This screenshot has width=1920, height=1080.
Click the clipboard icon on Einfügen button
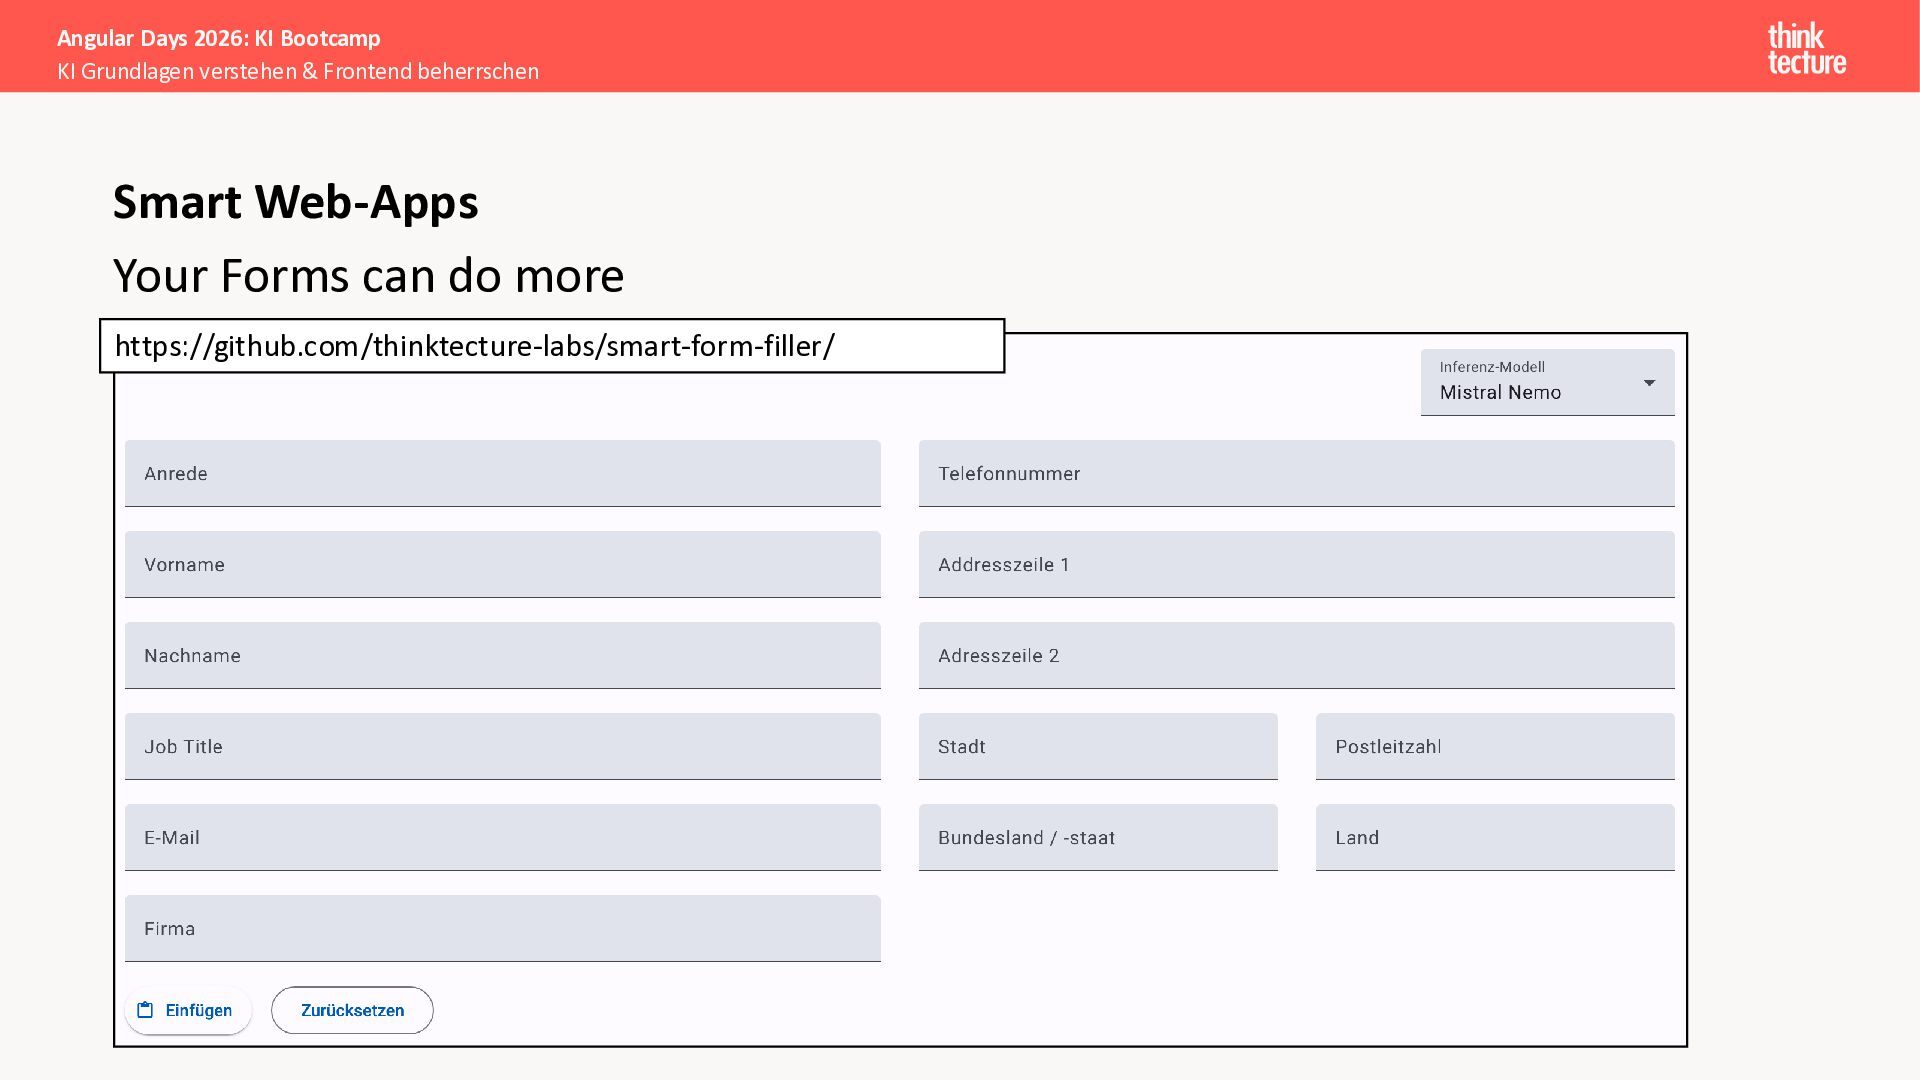click(145, 1010)
